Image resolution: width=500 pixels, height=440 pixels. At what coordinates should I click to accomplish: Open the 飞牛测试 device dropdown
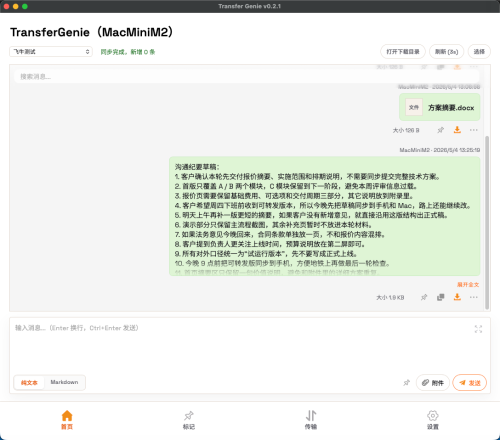(51, 52)
